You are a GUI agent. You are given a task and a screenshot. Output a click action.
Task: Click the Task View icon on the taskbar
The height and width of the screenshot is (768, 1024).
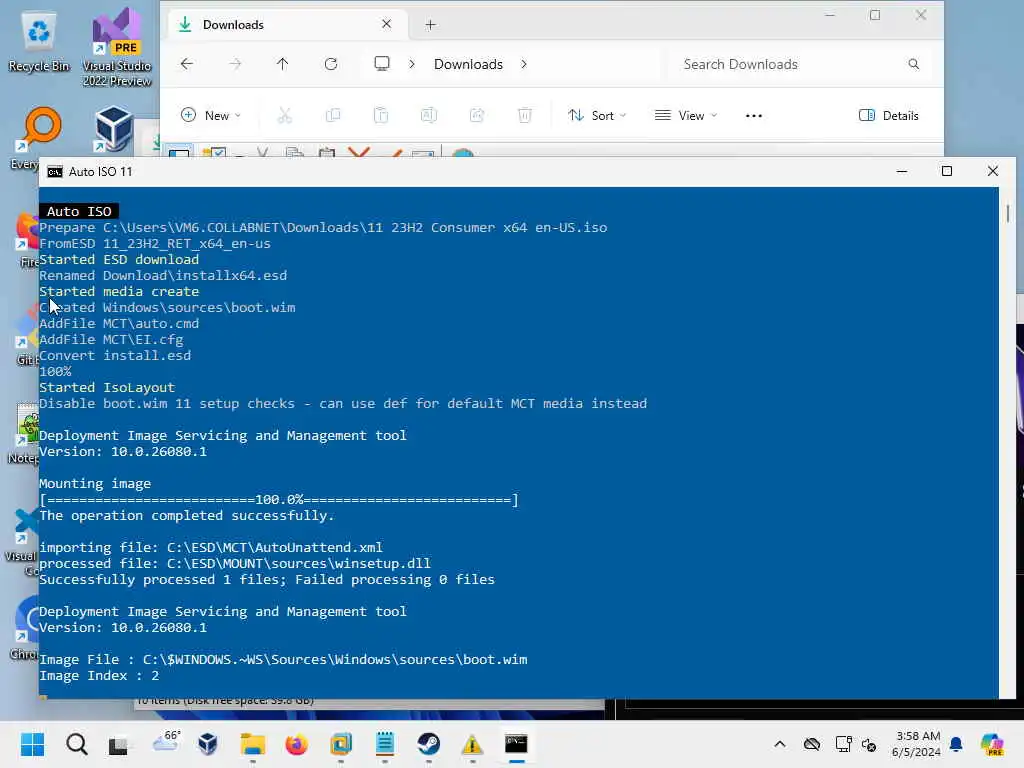pyautogui.click(x=118, y=744)
